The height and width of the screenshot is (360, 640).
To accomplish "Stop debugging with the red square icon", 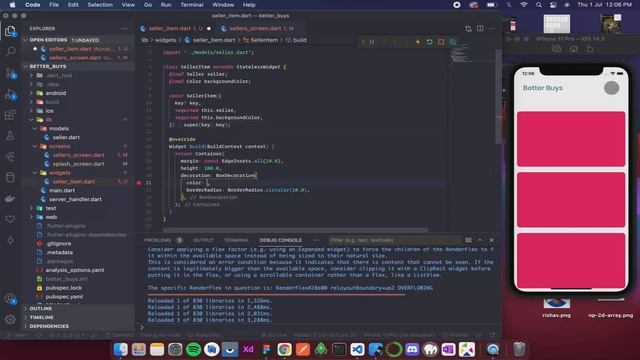I will click(441, 42).
